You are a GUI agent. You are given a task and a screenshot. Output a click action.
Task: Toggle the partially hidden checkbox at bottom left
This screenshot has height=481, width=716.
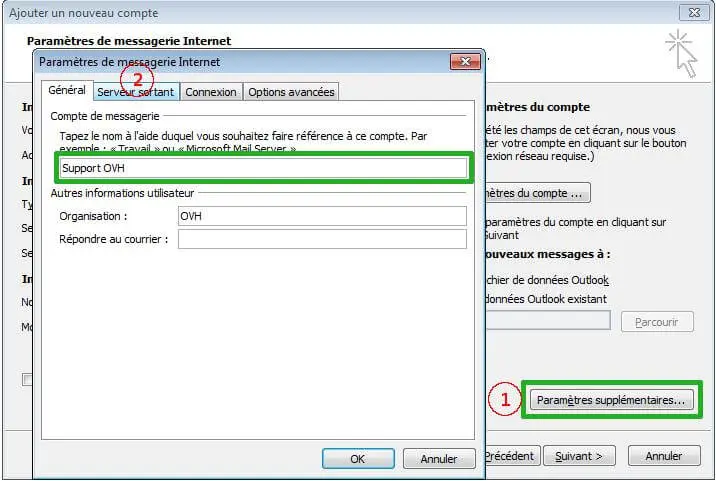tap(28, 379)
